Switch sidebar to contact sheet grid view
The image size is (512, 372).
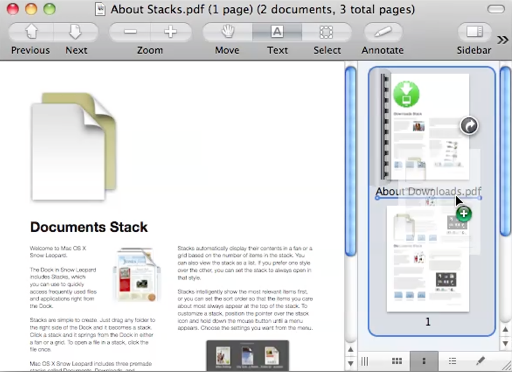pos(397,361)
